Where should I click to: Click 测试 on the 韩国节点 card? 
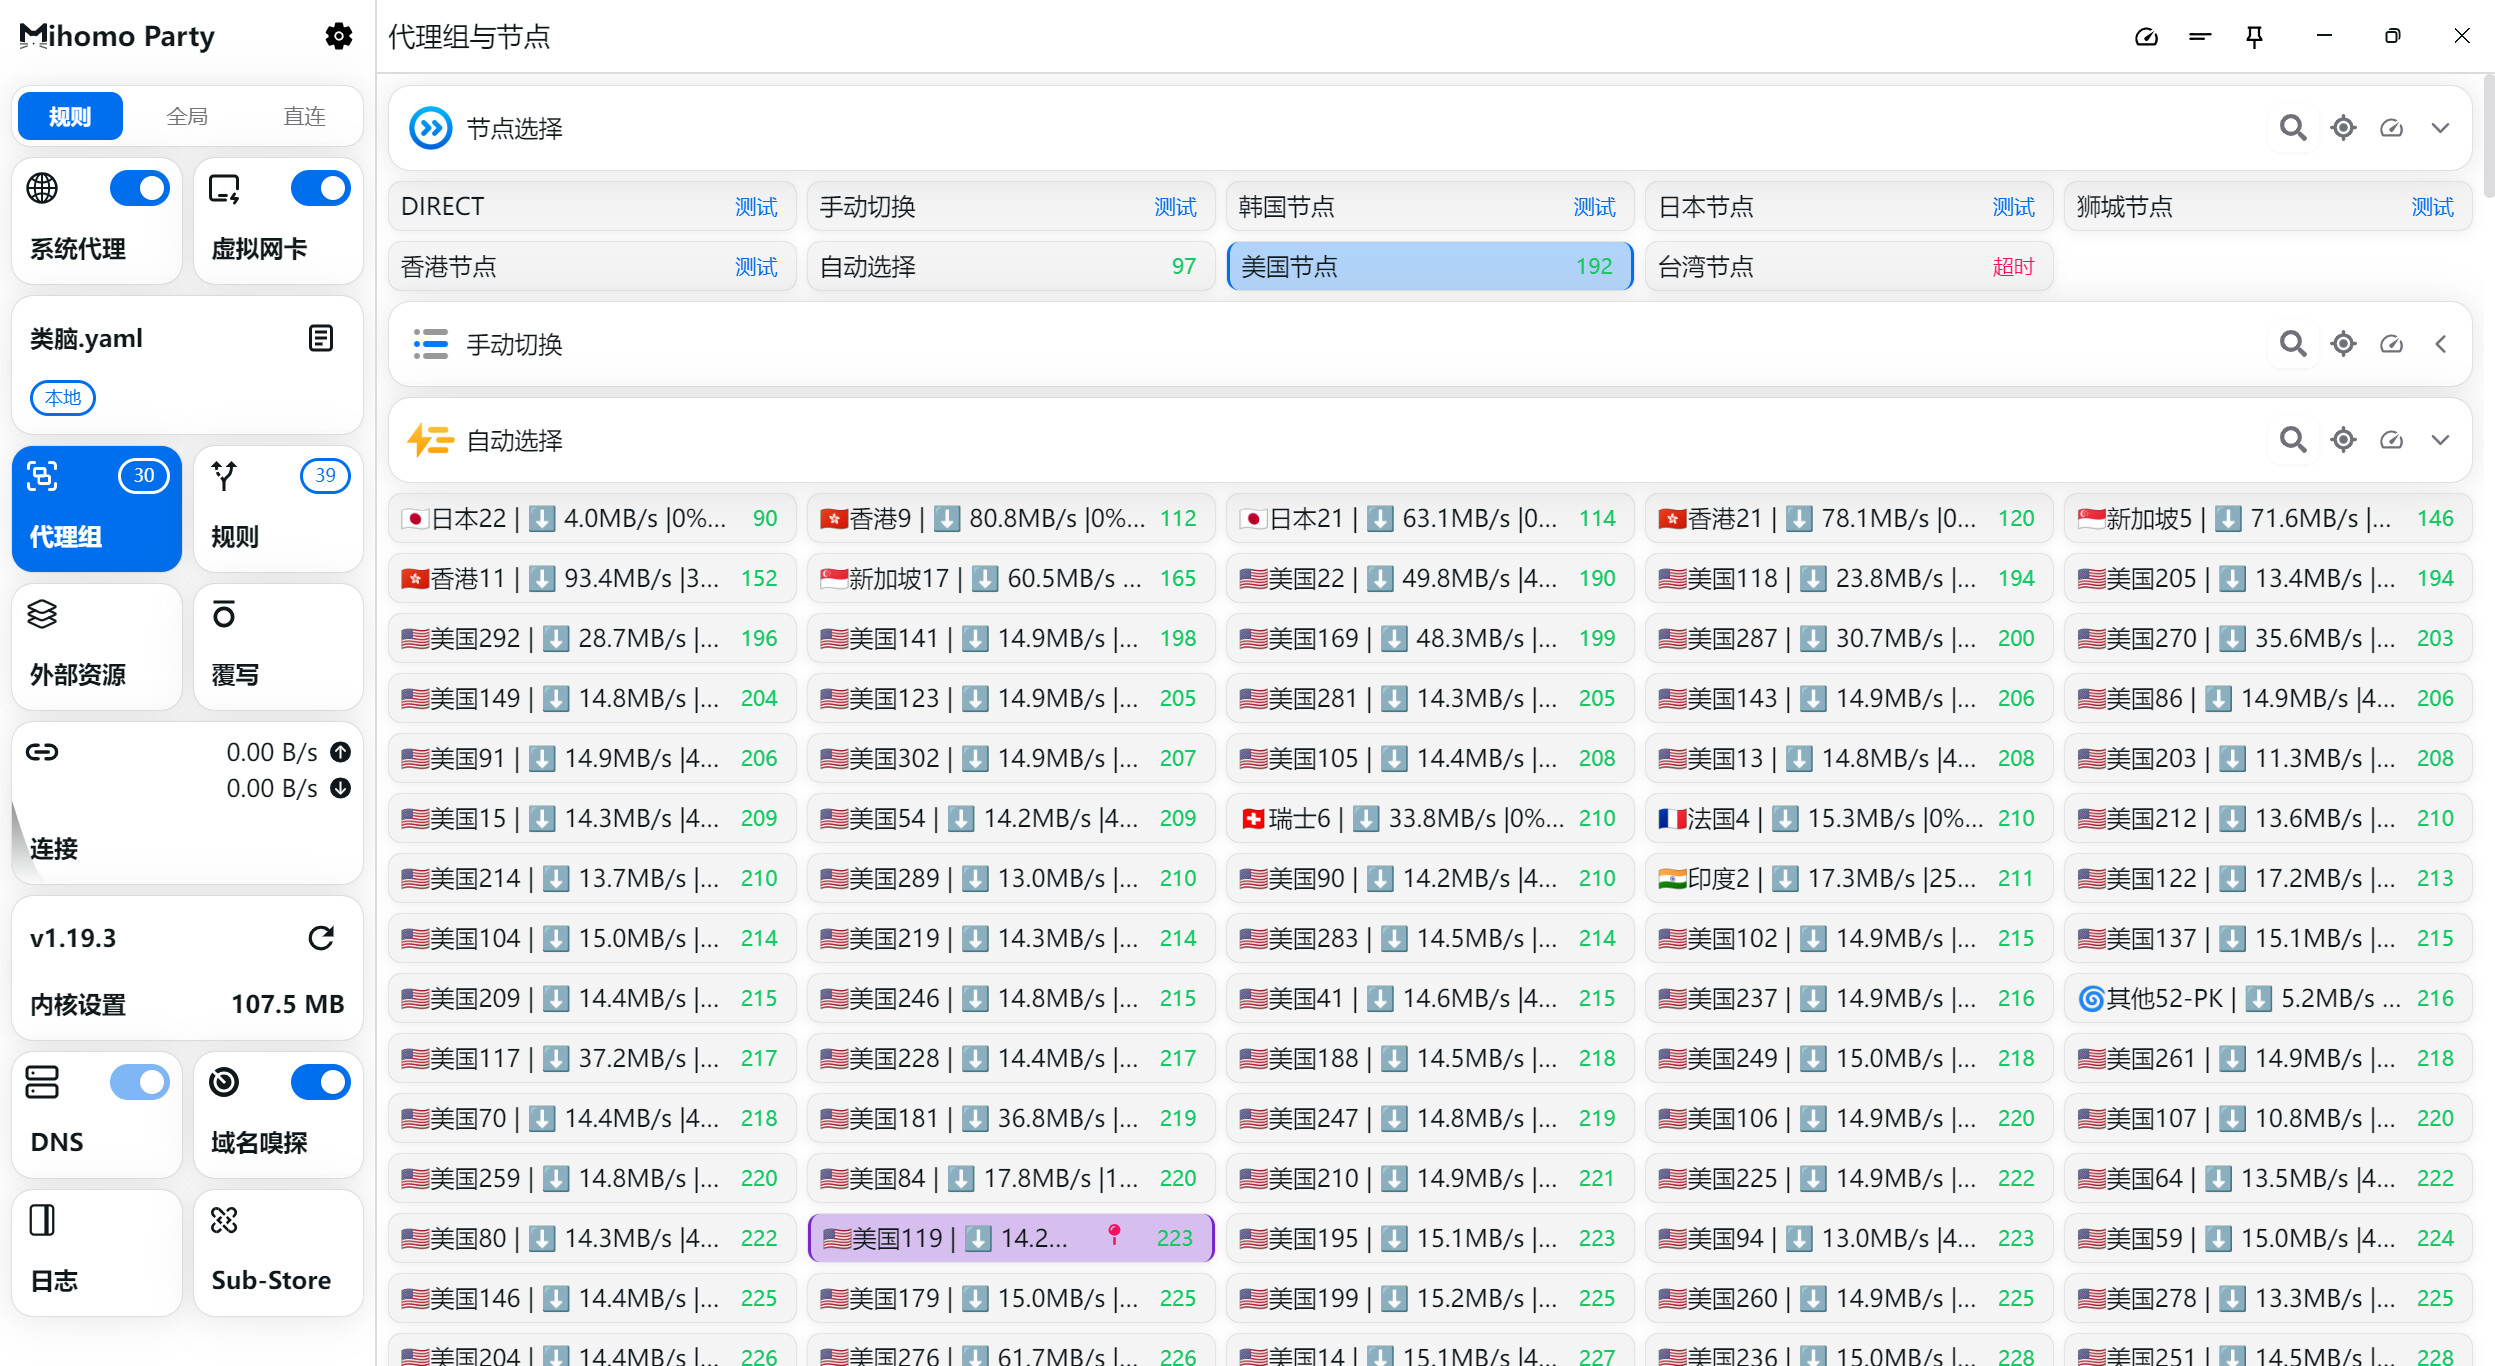tap(1594, 207)
